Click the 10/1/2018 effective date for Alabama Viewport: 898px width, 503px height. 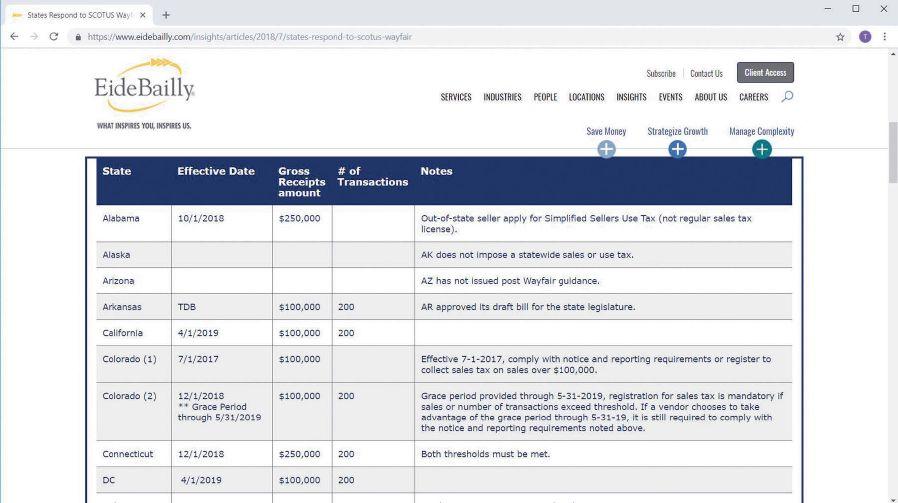[201, 218]
